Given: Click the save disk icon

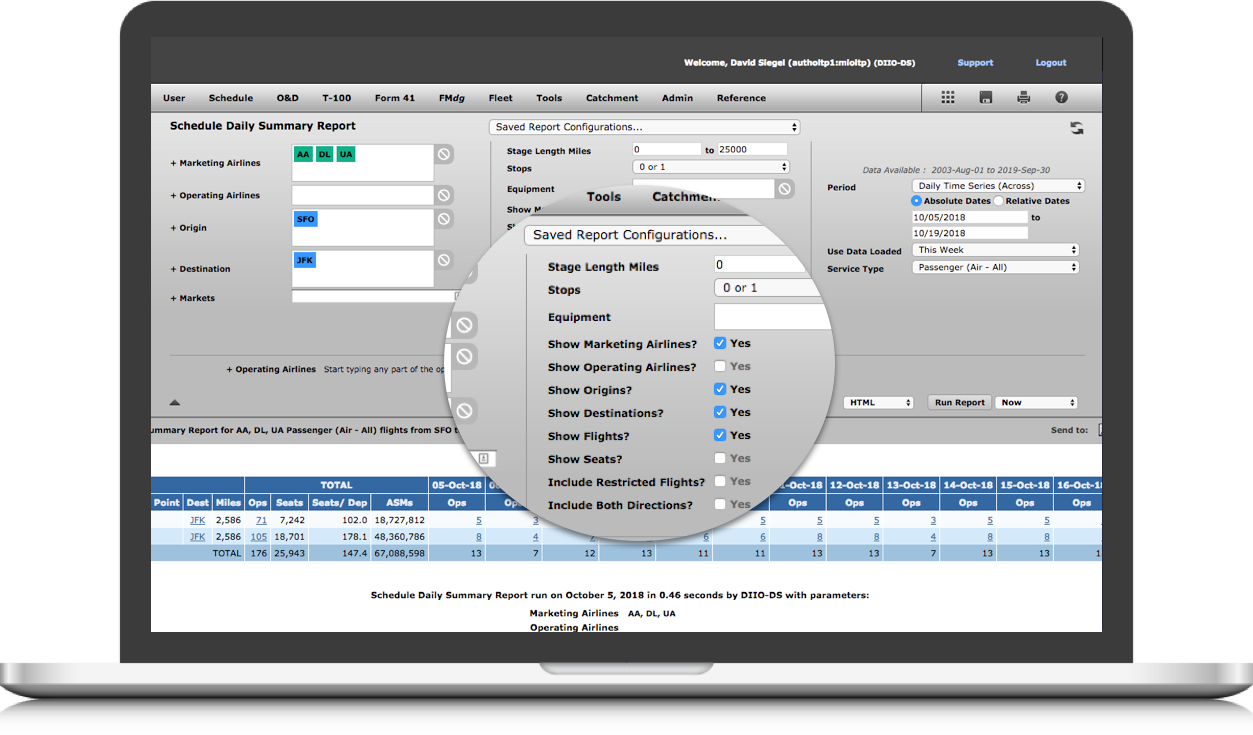Looking at the screenshot, I should point(986,98).
